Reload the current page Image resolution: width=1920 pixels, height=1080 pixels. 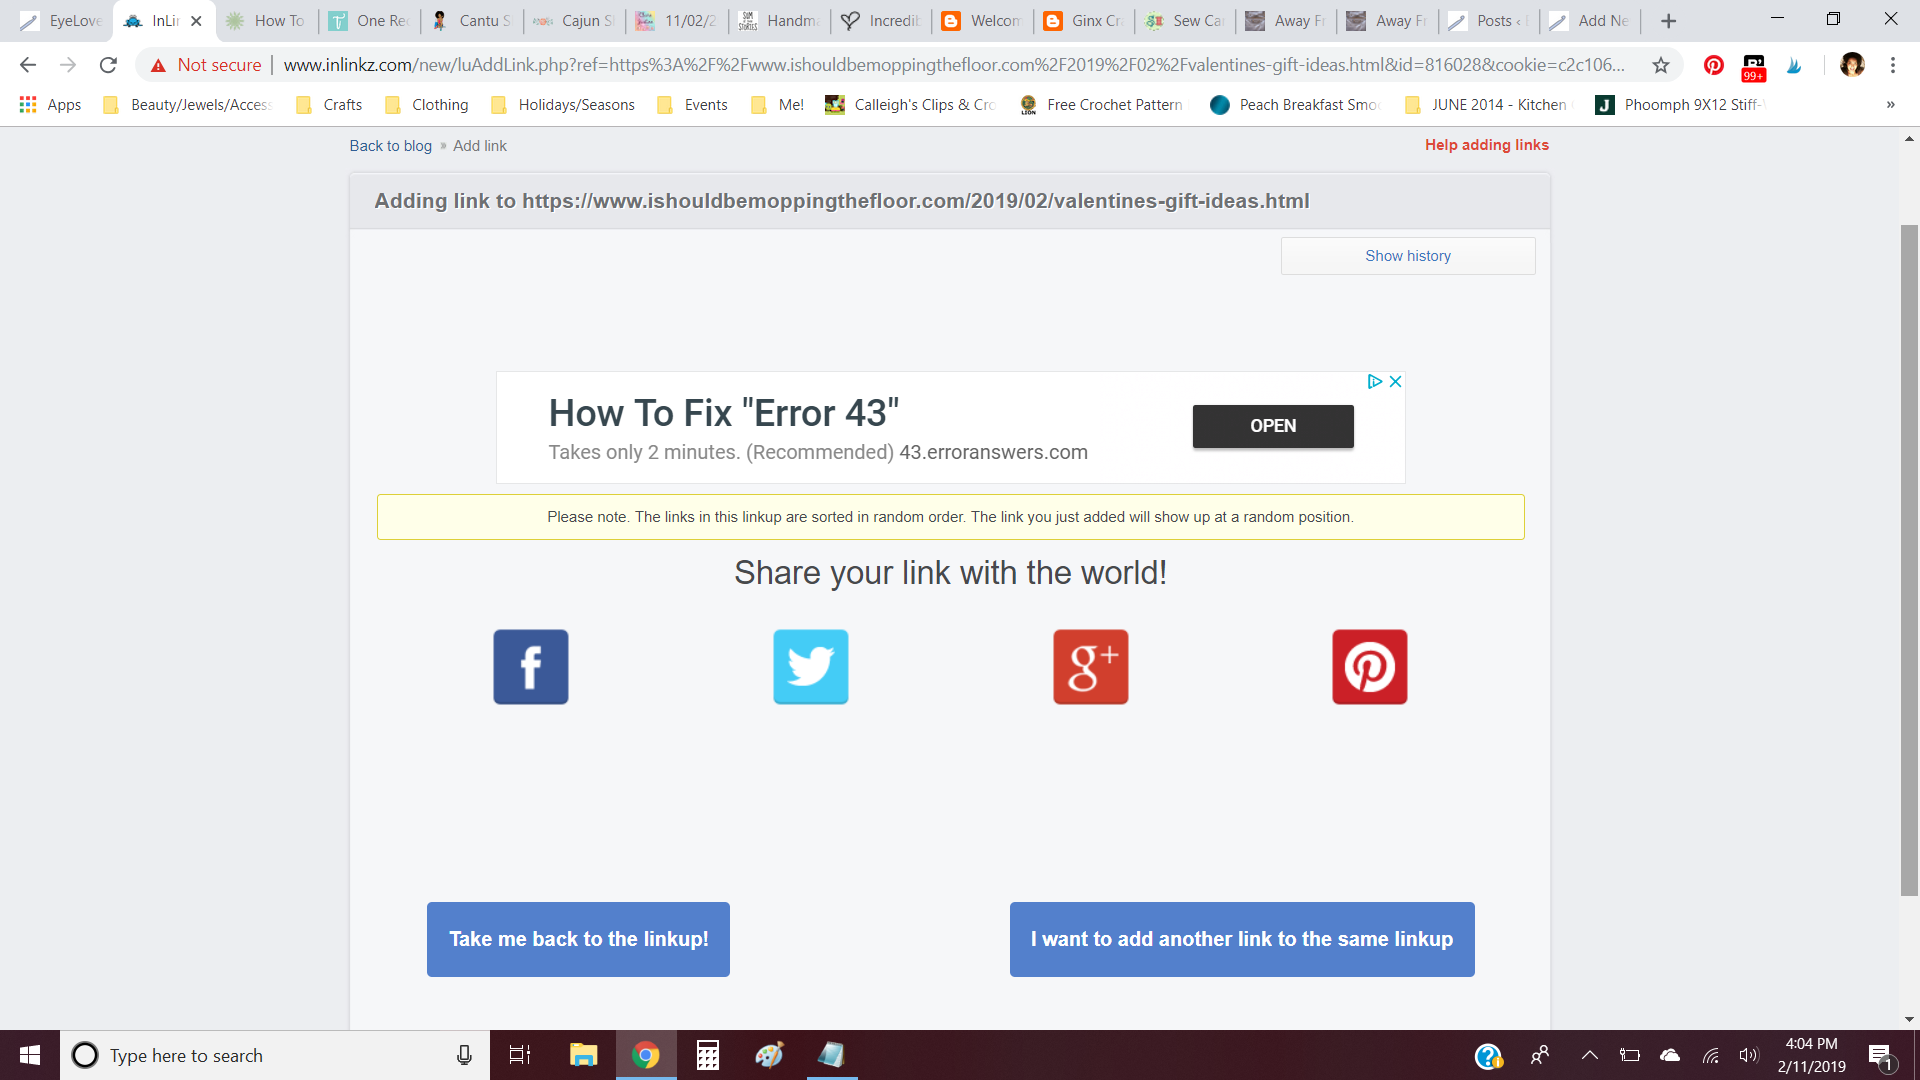(x=108, y=65)
